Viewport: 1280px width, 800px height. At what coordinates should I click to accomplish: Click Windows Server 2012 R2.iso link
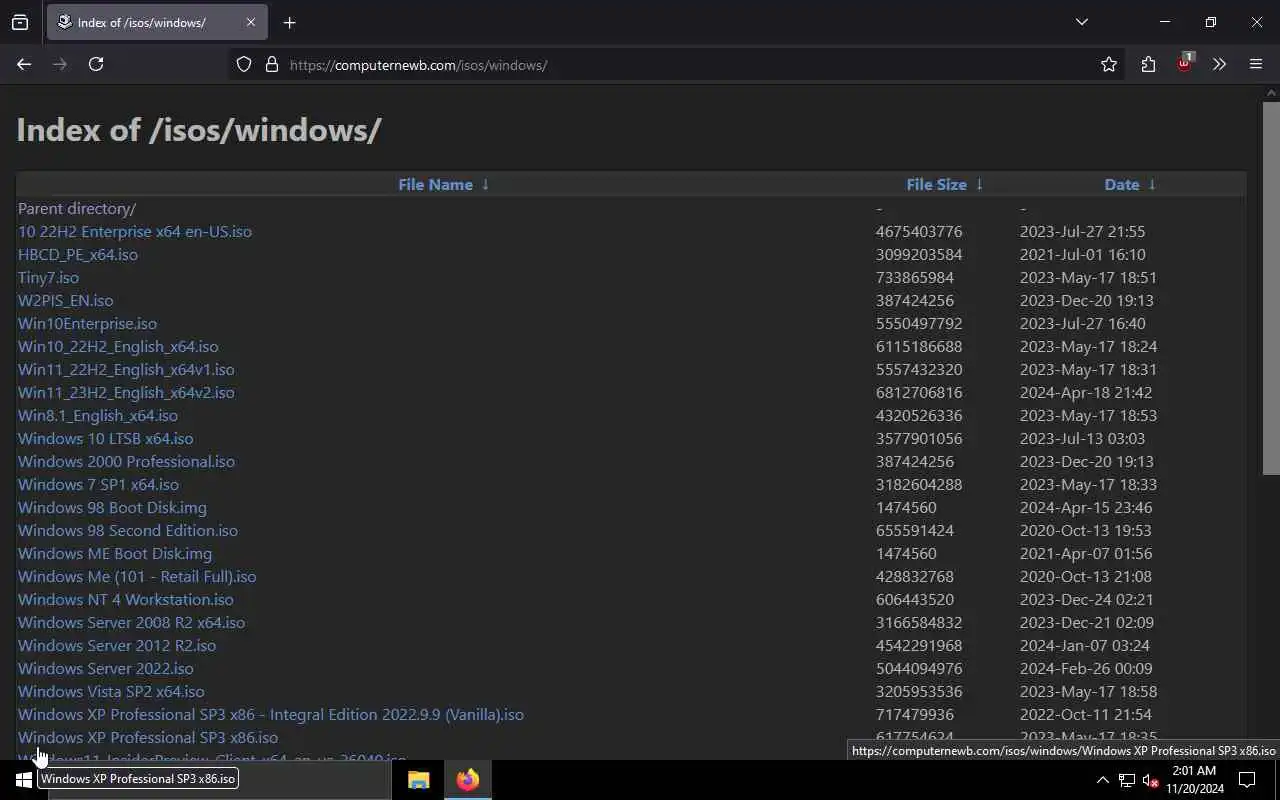[x=117, y=645]
